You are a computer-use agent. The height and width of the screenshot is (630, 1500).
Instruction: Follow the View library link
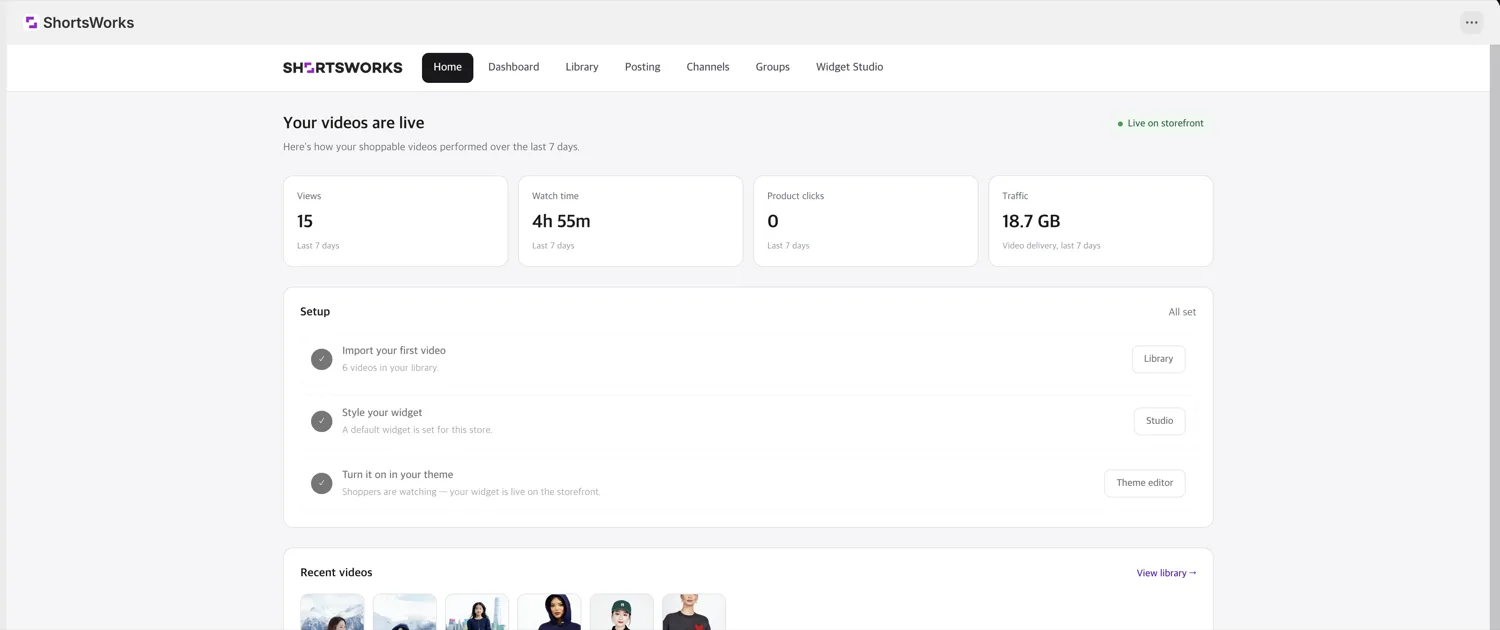[1166, 573]
